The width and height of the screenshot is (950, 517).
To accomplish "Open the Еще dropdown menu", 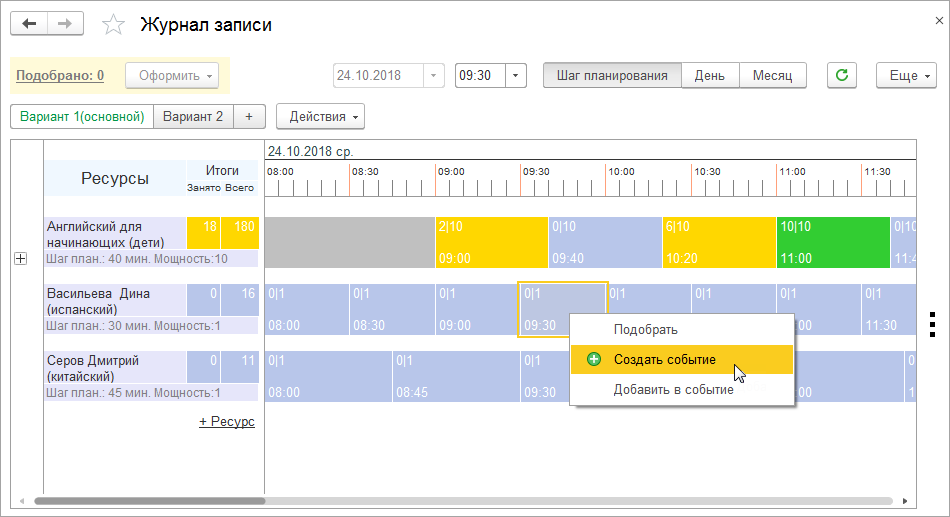I will (x=906, y=75).
